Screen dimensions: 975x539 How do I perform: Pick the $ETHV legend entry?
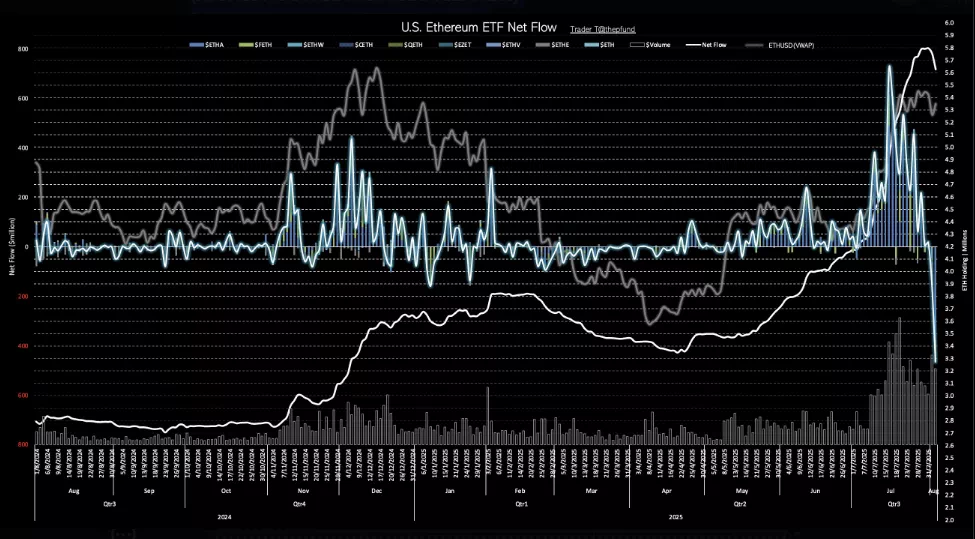click(503, 45)
